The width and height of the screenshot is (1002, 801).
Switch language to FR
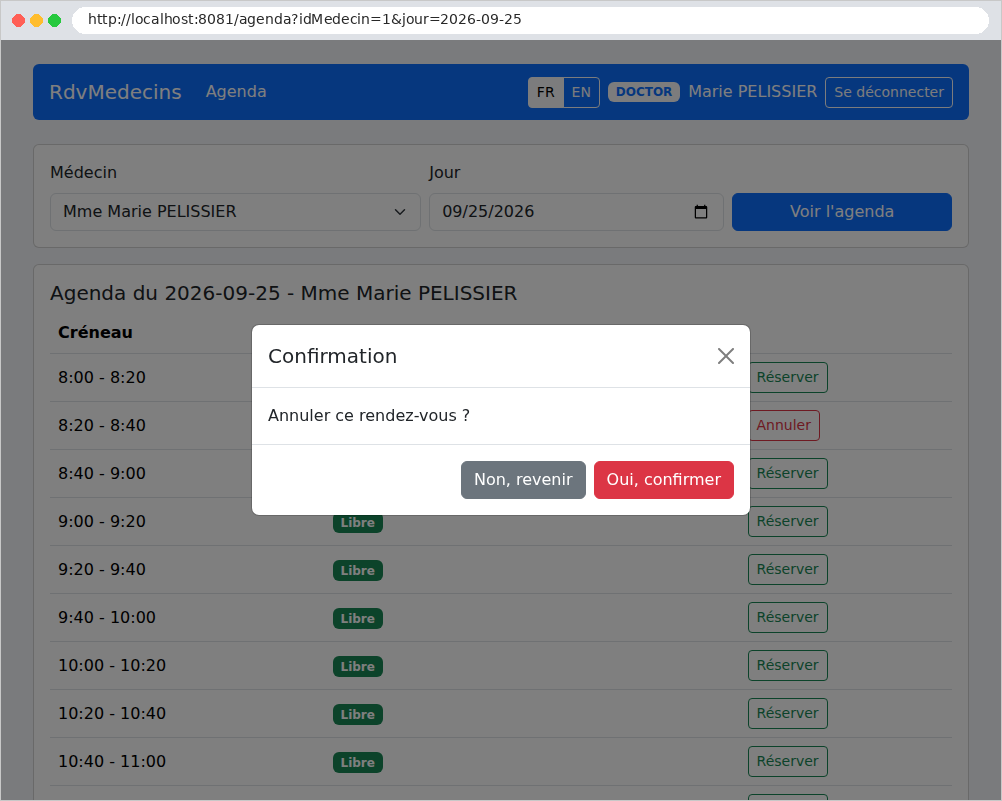pos(546,92)
